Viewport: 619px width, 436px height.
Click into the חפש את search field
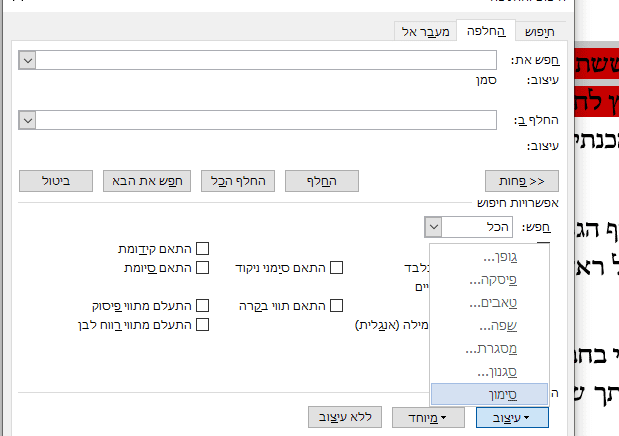click(266, 60)
